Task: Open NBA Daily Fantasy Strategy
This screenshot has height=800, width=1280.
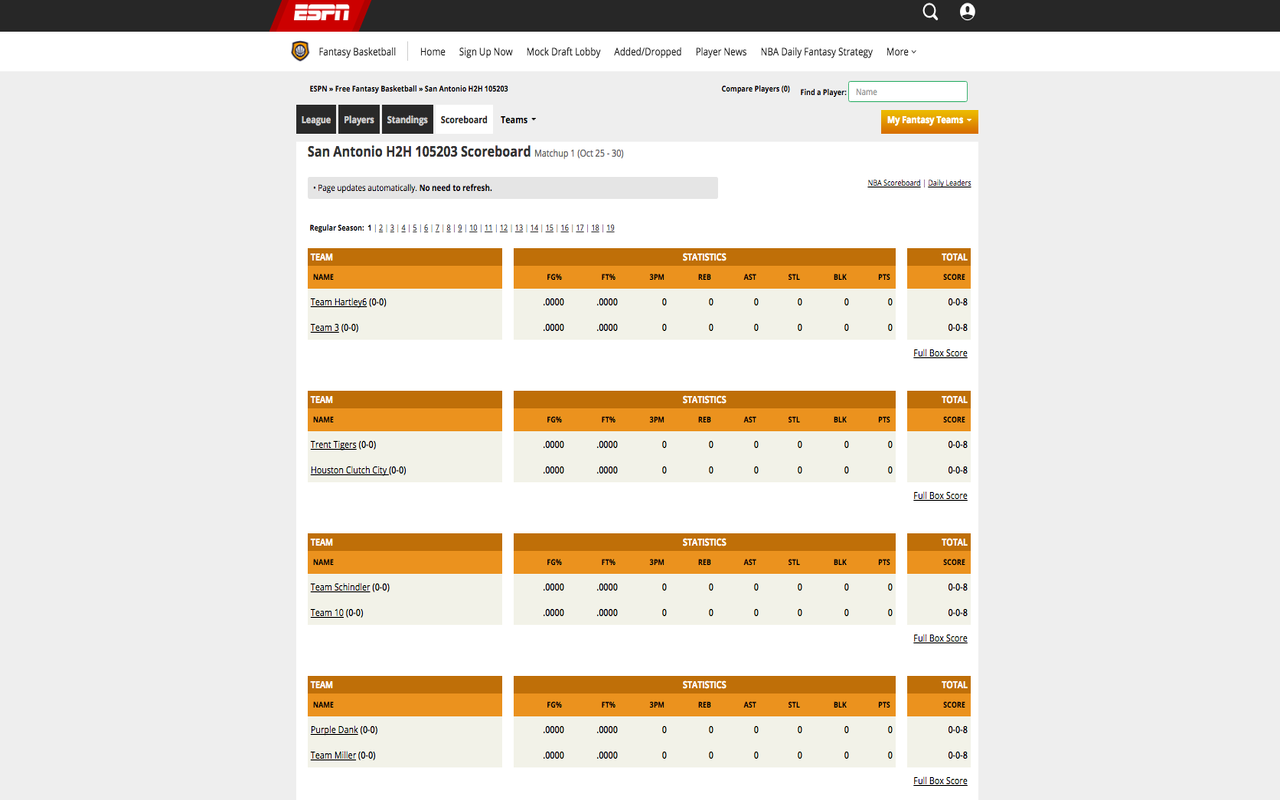Action: click(x=816, y=52)
